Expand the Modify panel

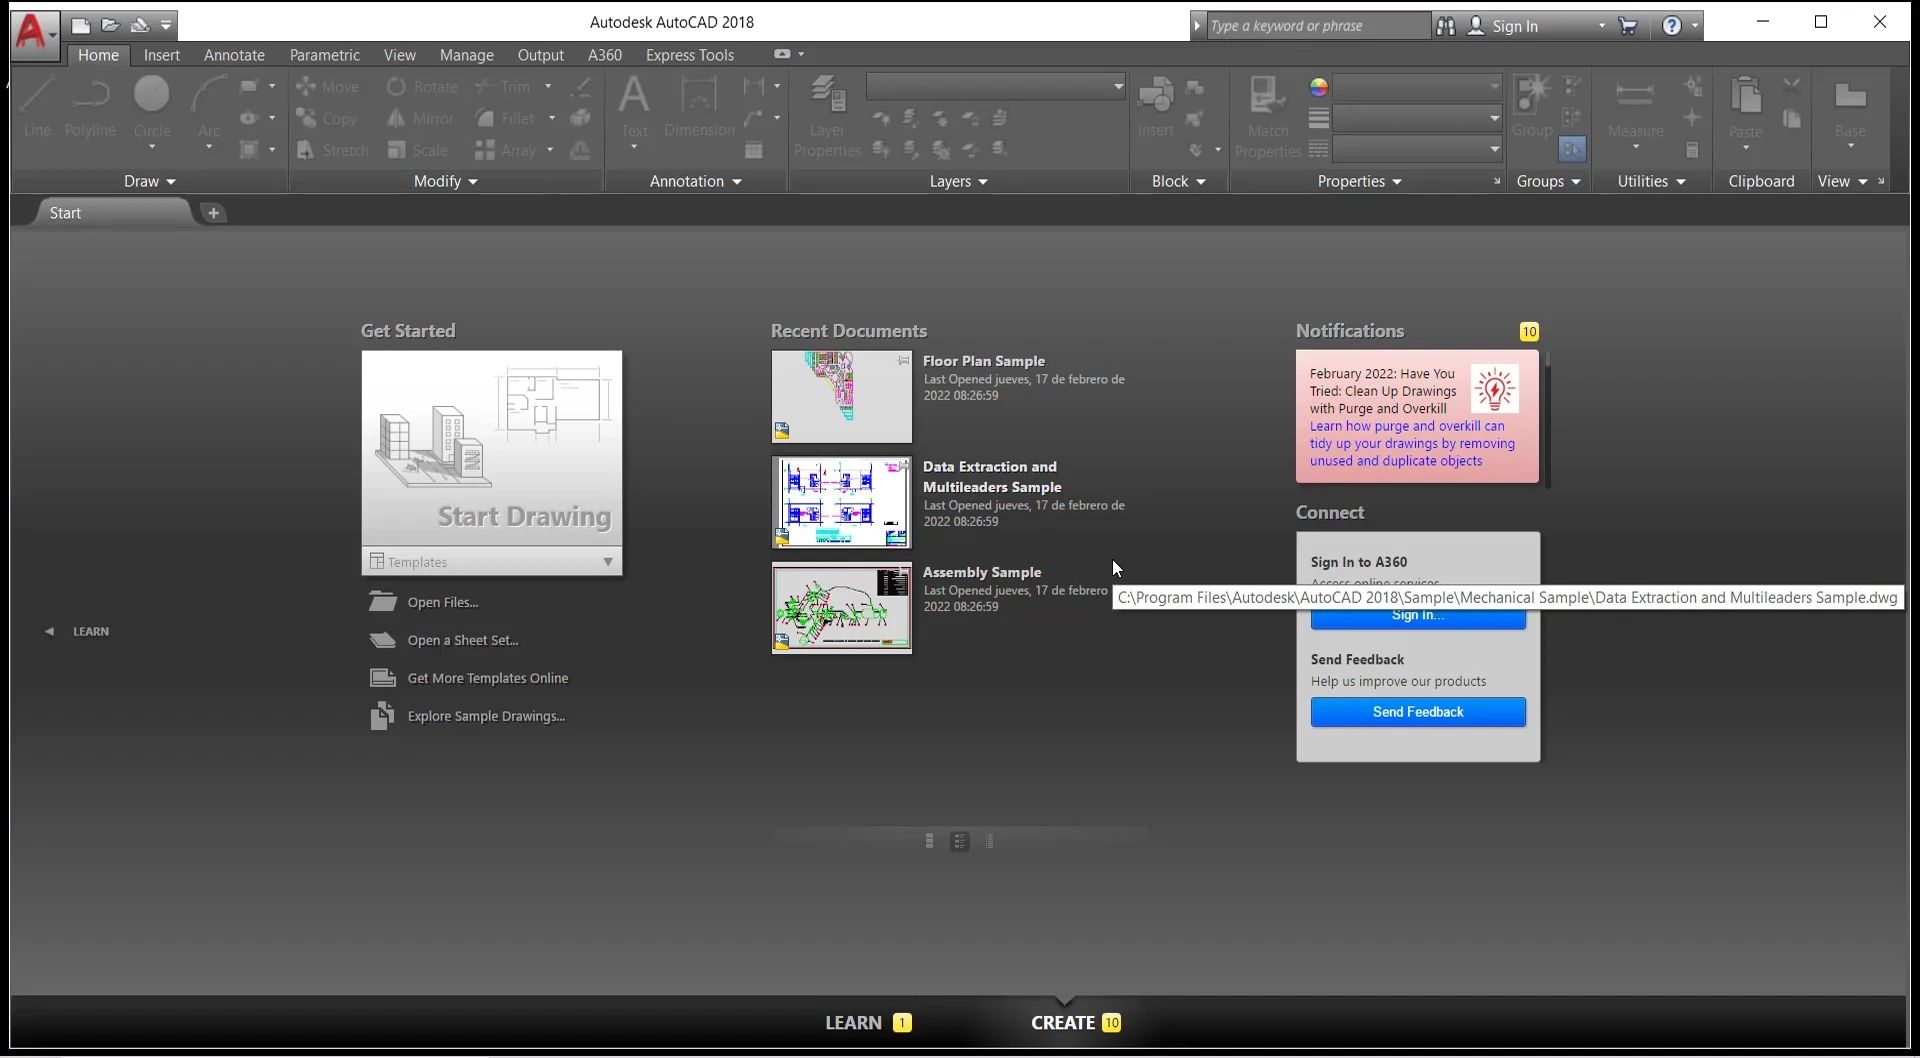coord(446,181)
